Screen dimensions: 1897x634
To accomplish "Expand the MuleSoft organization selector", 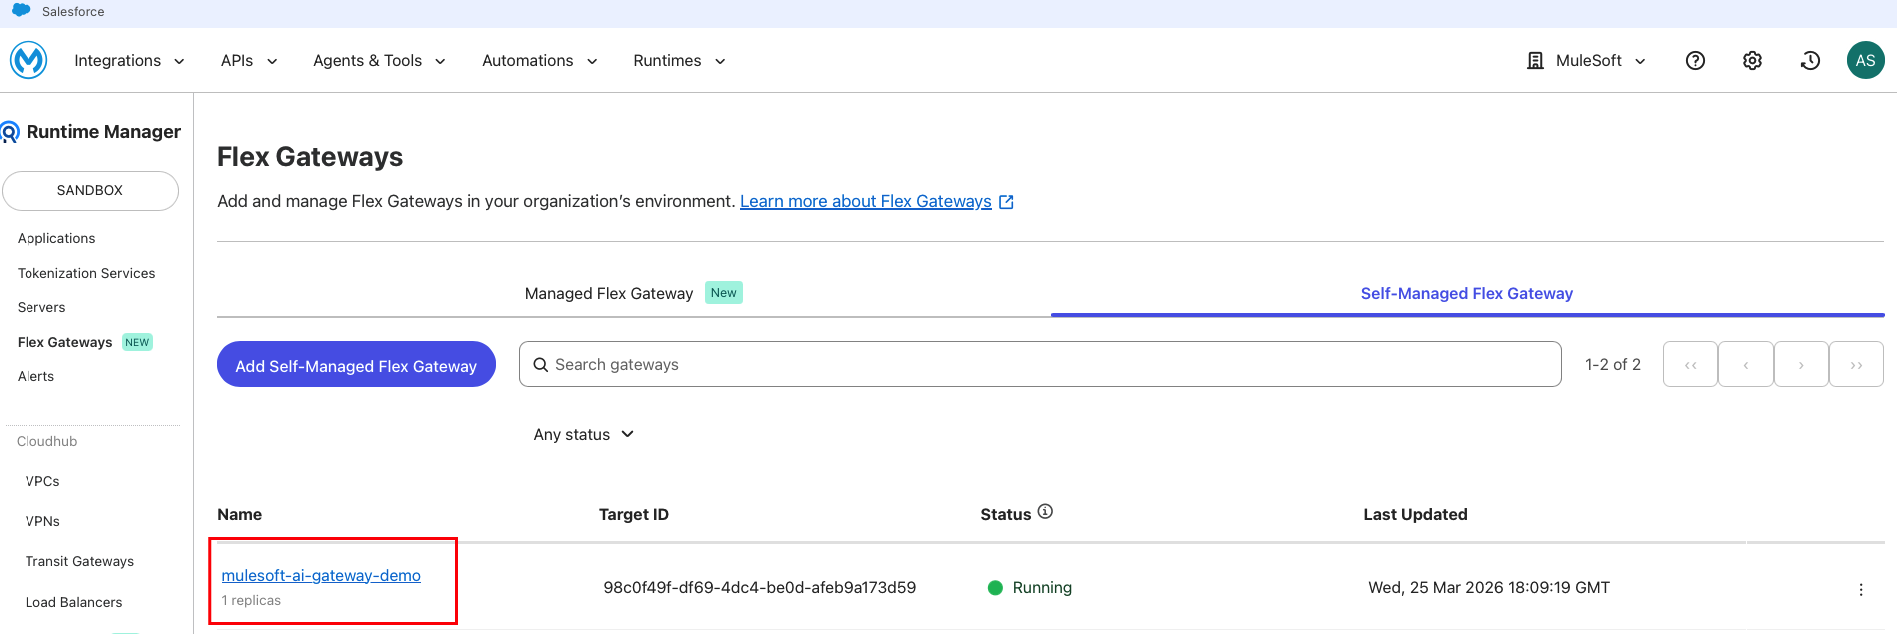I will pyautogui.click(x=1587, y=61).
